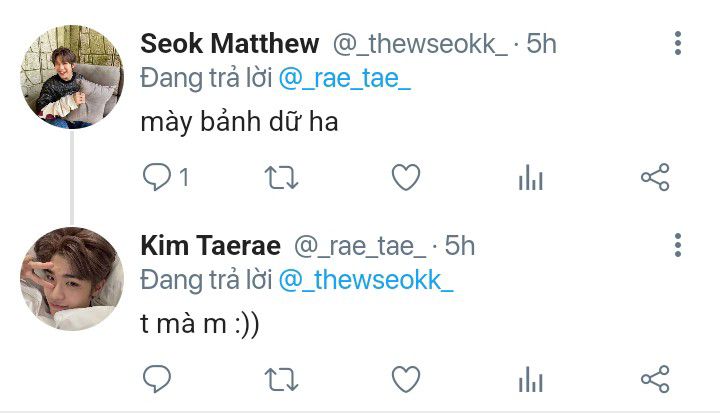Open Seok Matthew's profile picture
Screen dimensions: 720x415
pos(72,77)
